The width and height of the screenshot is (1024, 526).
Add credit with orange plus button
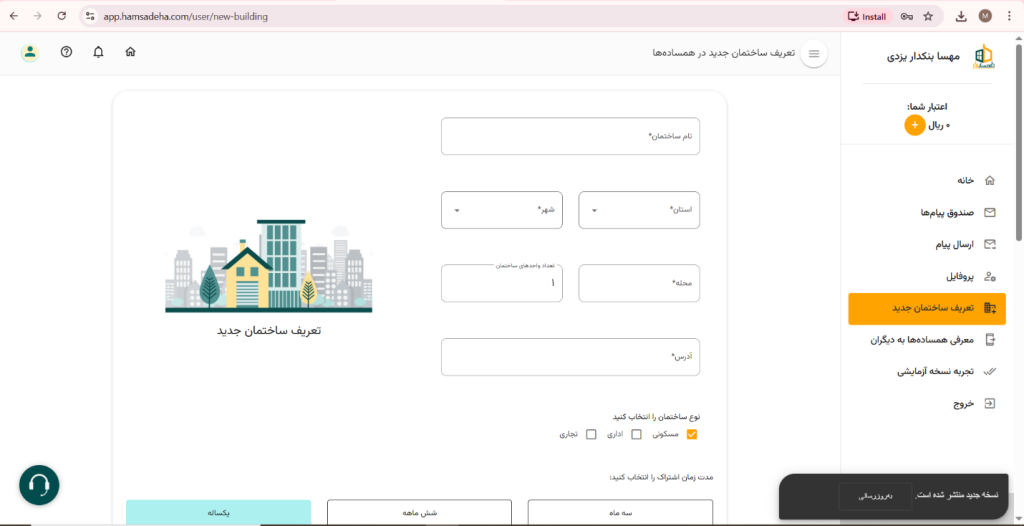(914, 125)
